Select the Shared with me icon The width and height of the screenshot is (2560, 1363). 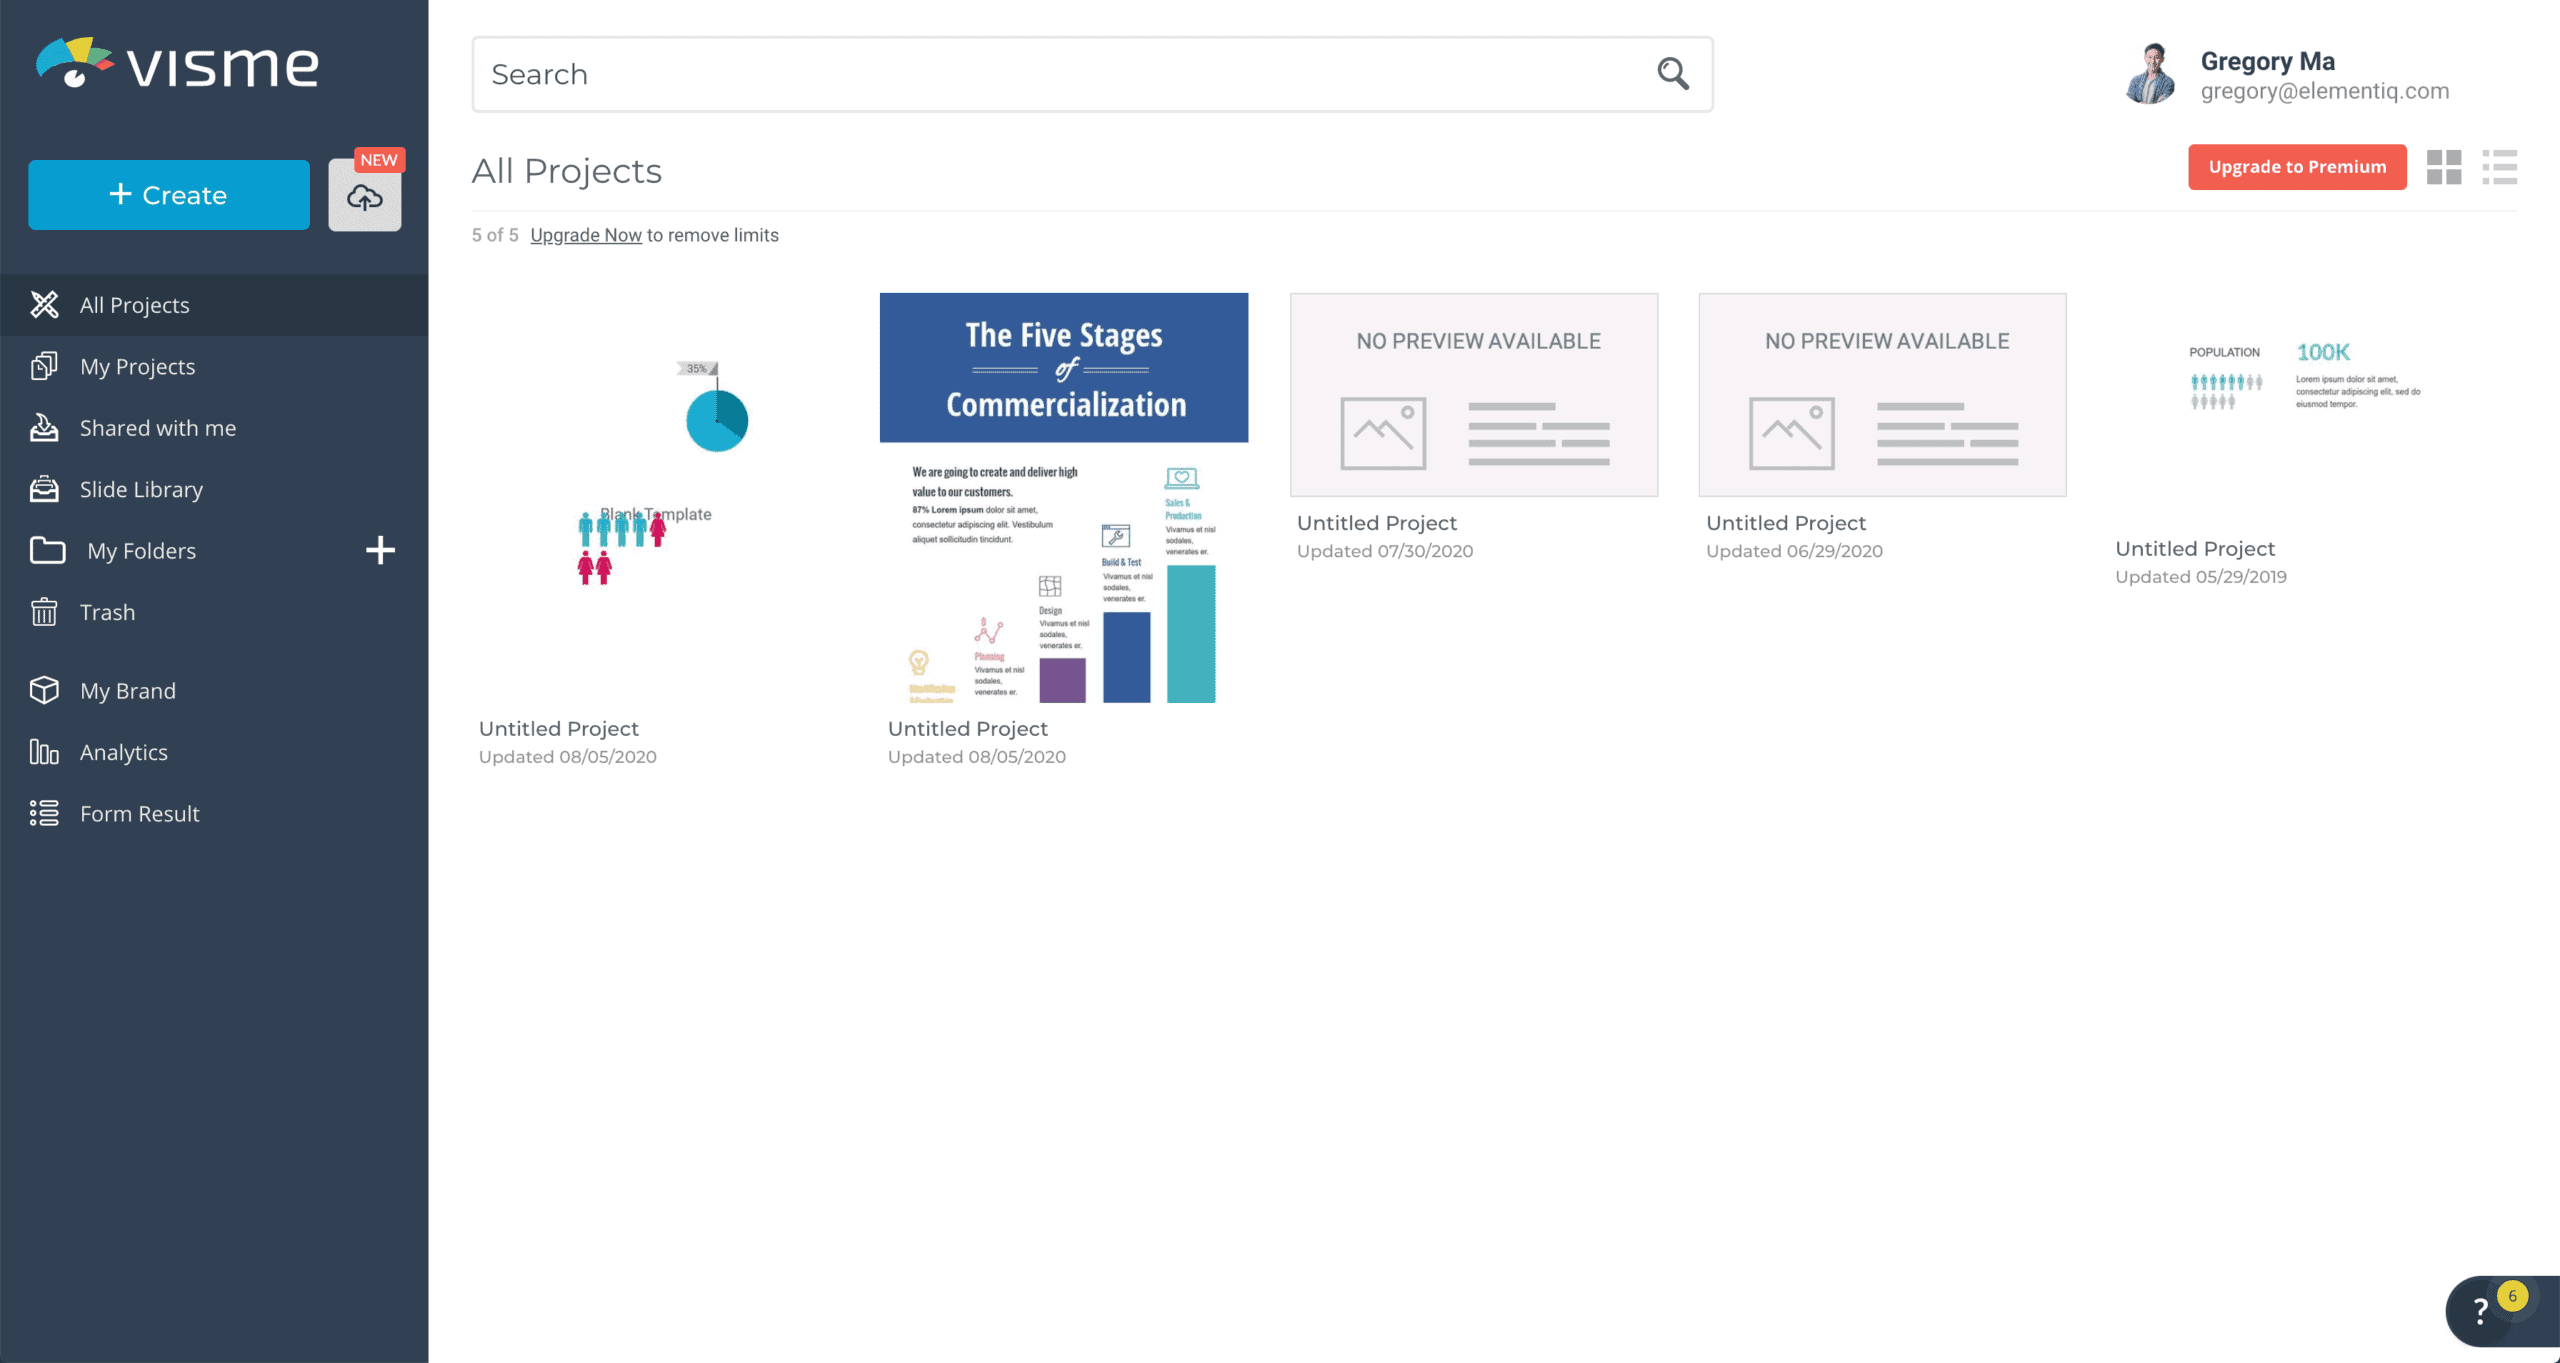pyautogui.click(x=44, y=428)
